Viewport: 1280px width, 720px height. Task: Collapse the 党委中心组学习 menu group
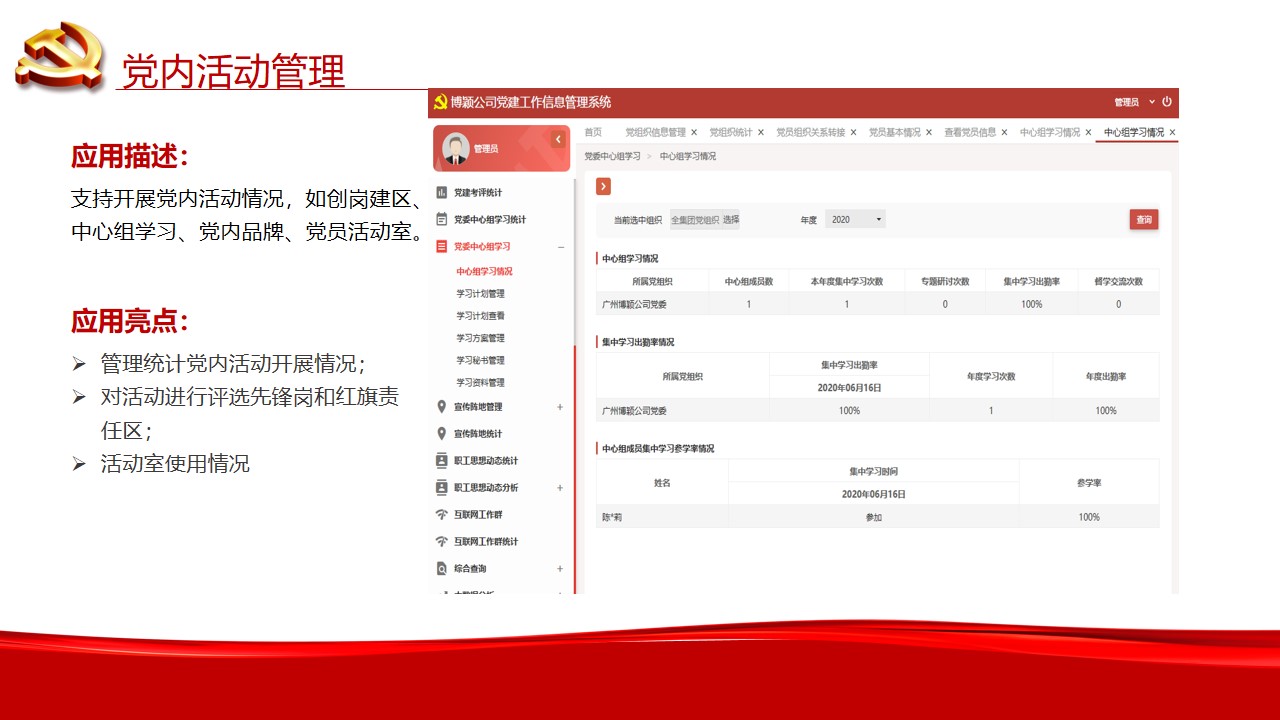[560, 247]
